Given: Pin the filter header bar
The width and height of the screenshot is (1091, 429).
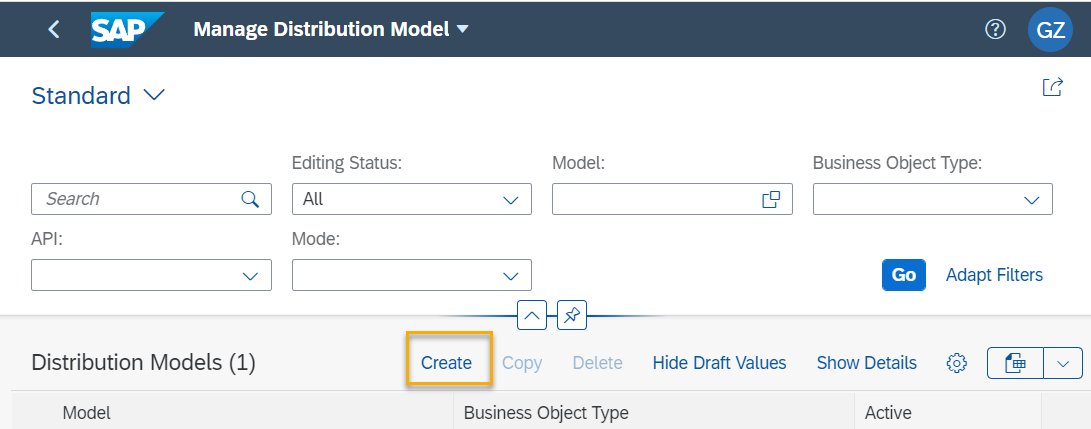Looking at the screenshot, I should point(572,316).
